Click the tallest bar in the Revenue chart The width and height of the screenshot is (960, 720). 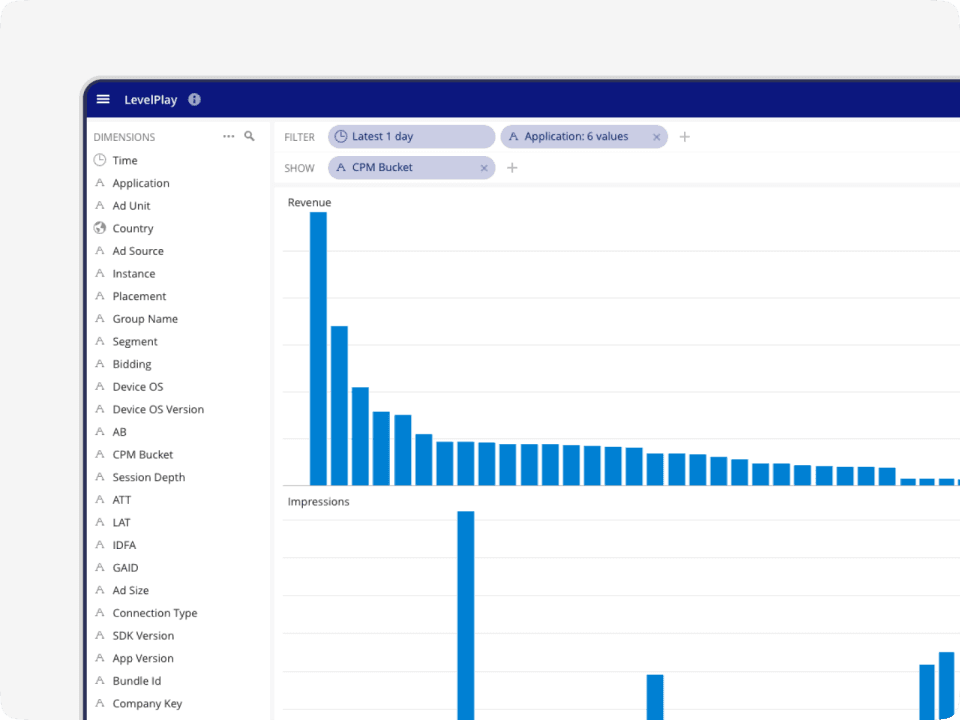pyautogui.click(x=318, y=349)
